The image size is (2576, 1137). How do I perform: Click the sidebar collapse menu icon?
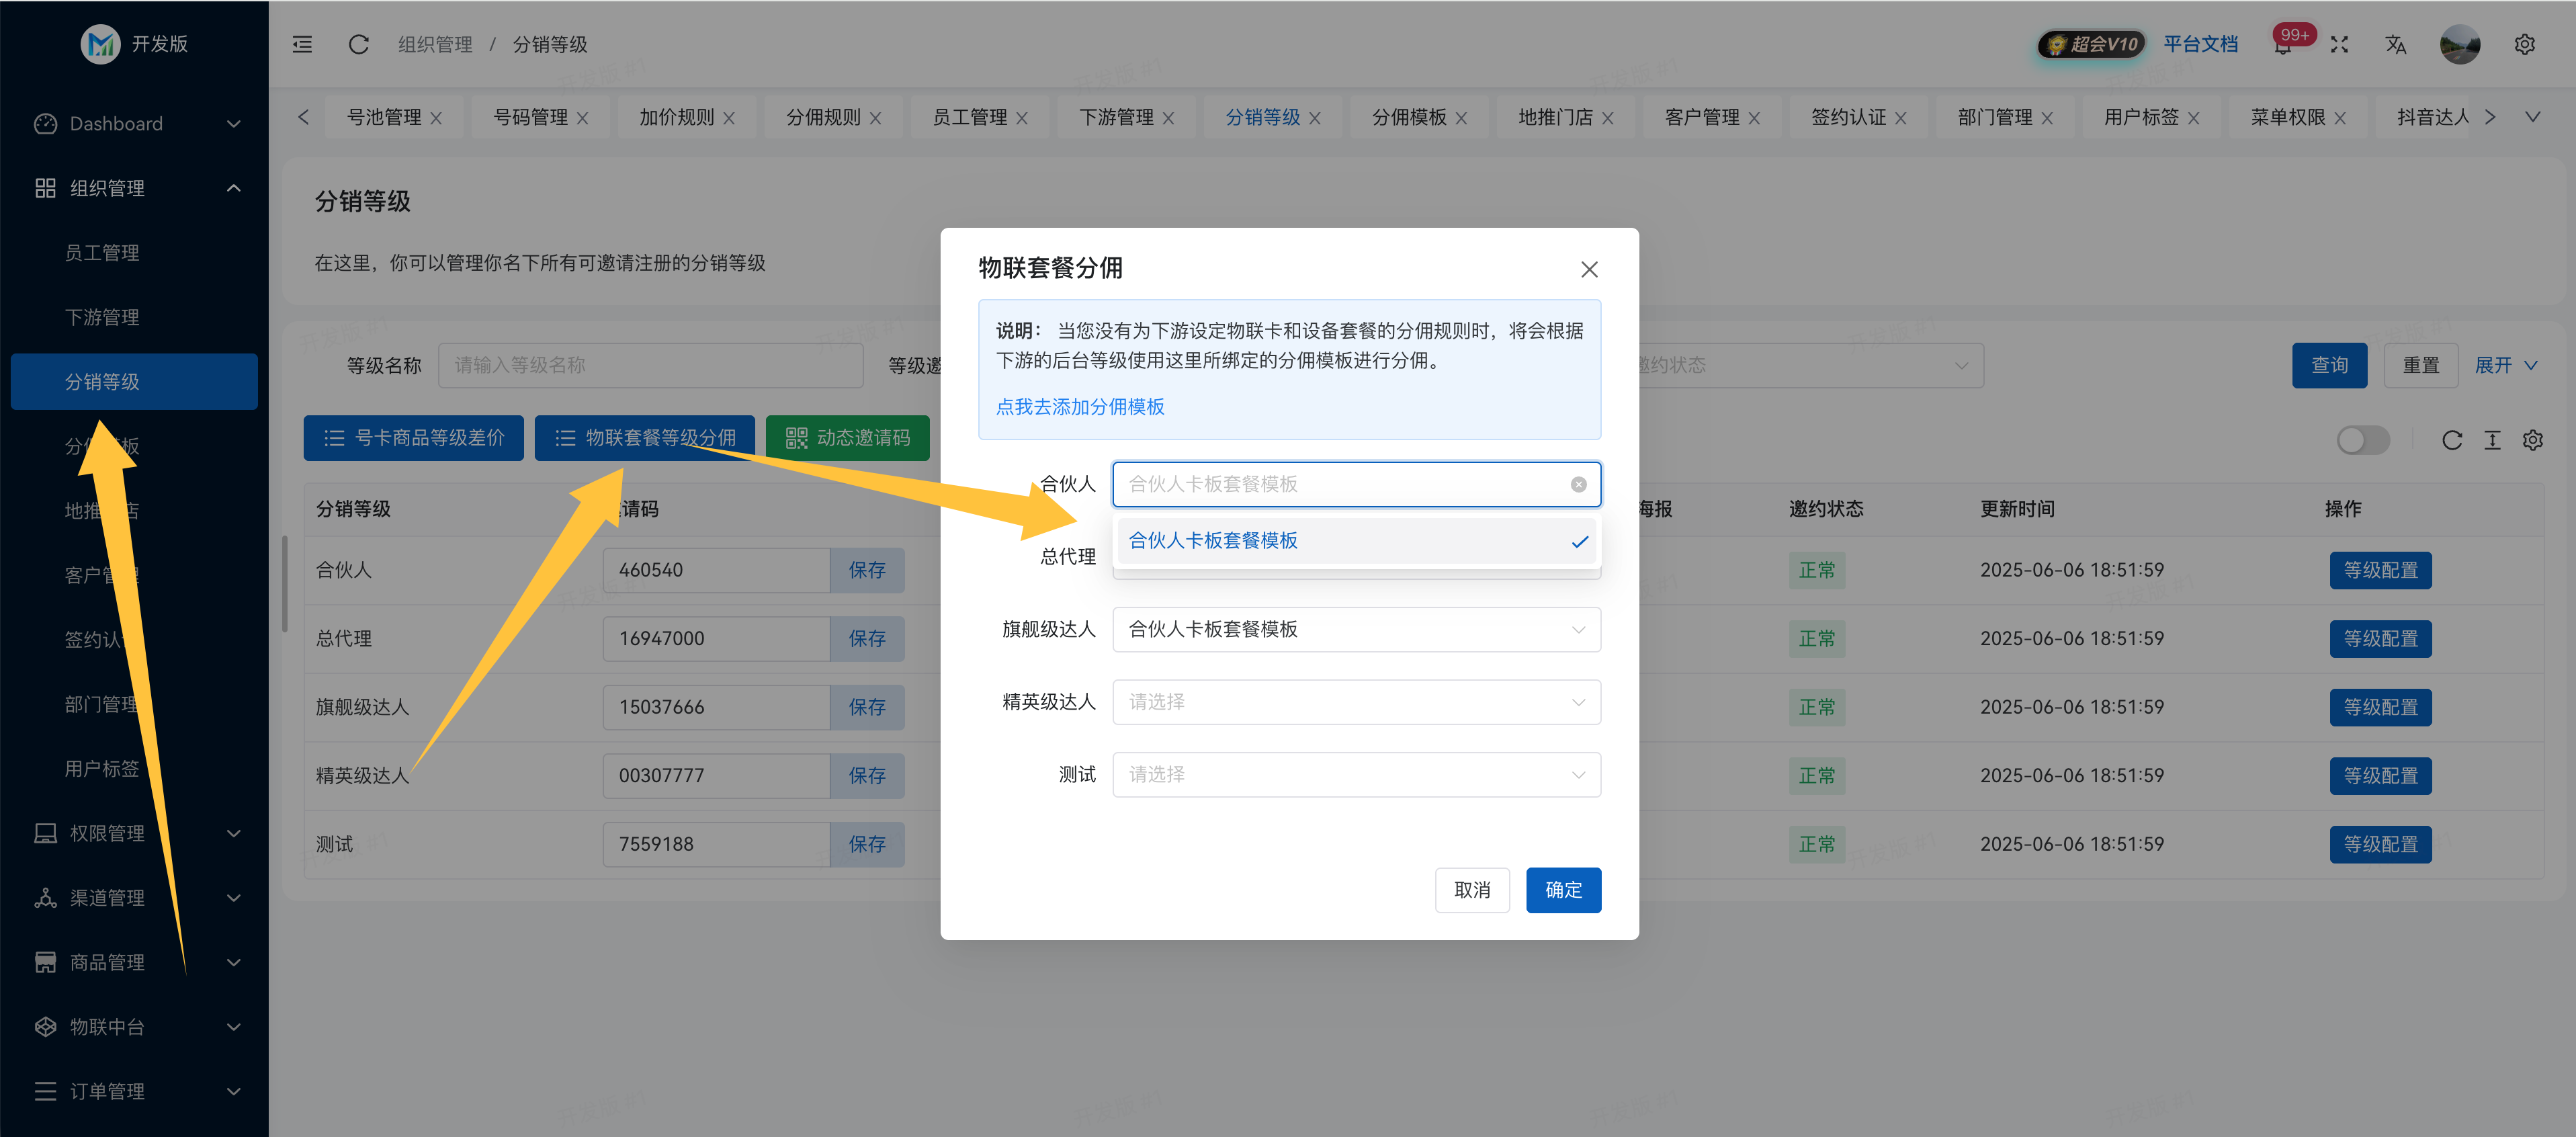(x=302, y=44)
